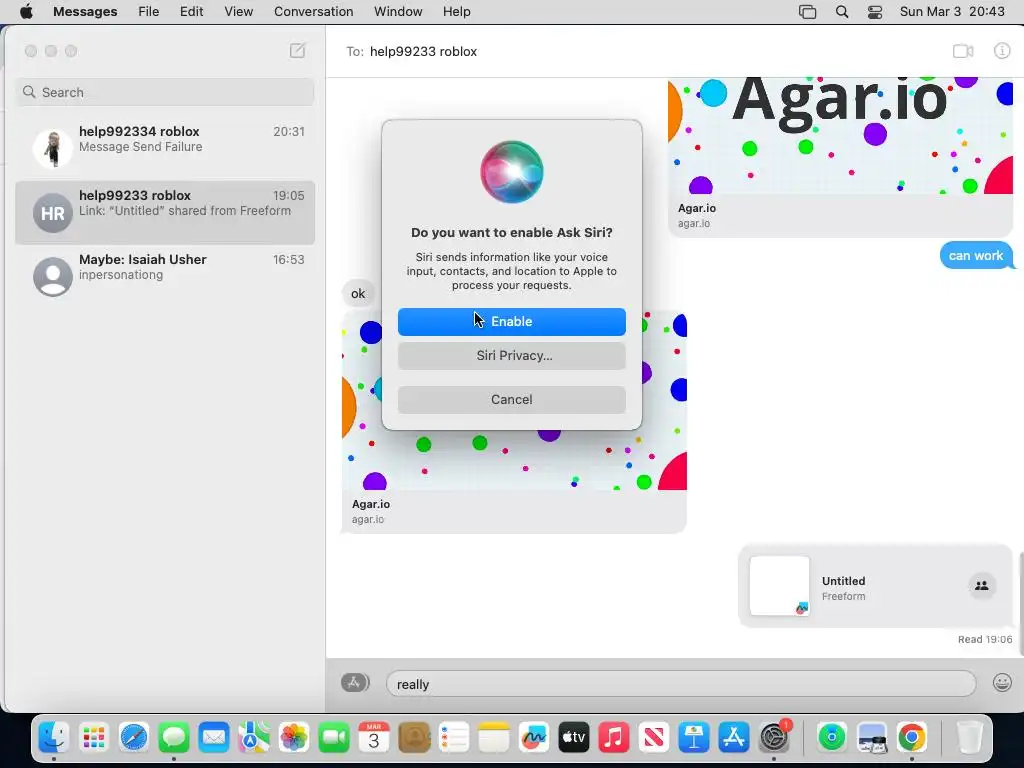
Task: Select the Maybe: Isaiah Usher conversation
Action: click(x=165, y=275)
